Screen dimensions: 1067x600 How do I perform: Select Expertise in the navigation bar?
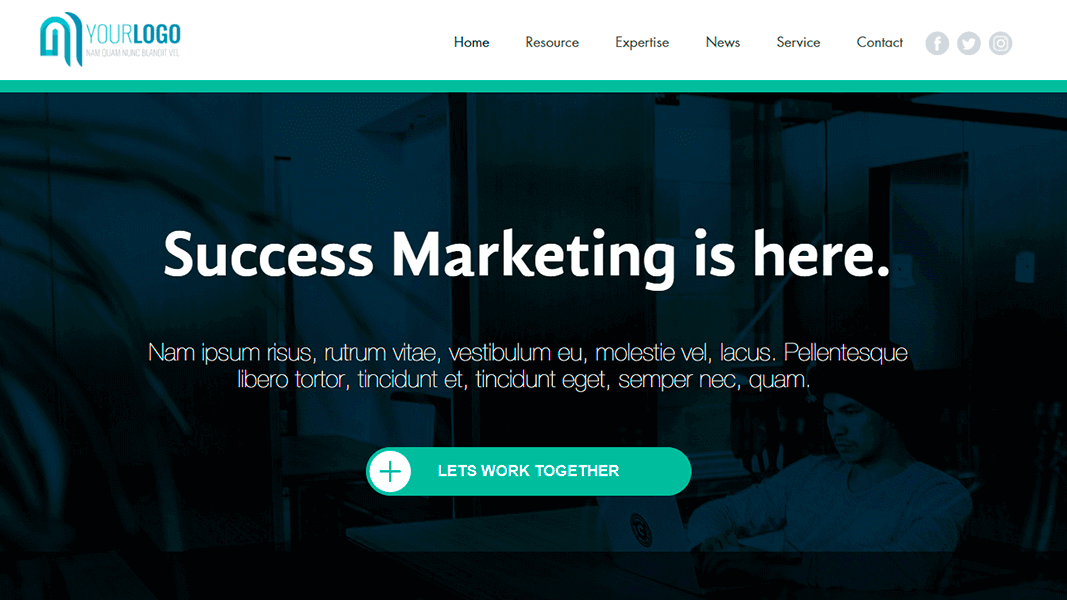coord(642,42)
